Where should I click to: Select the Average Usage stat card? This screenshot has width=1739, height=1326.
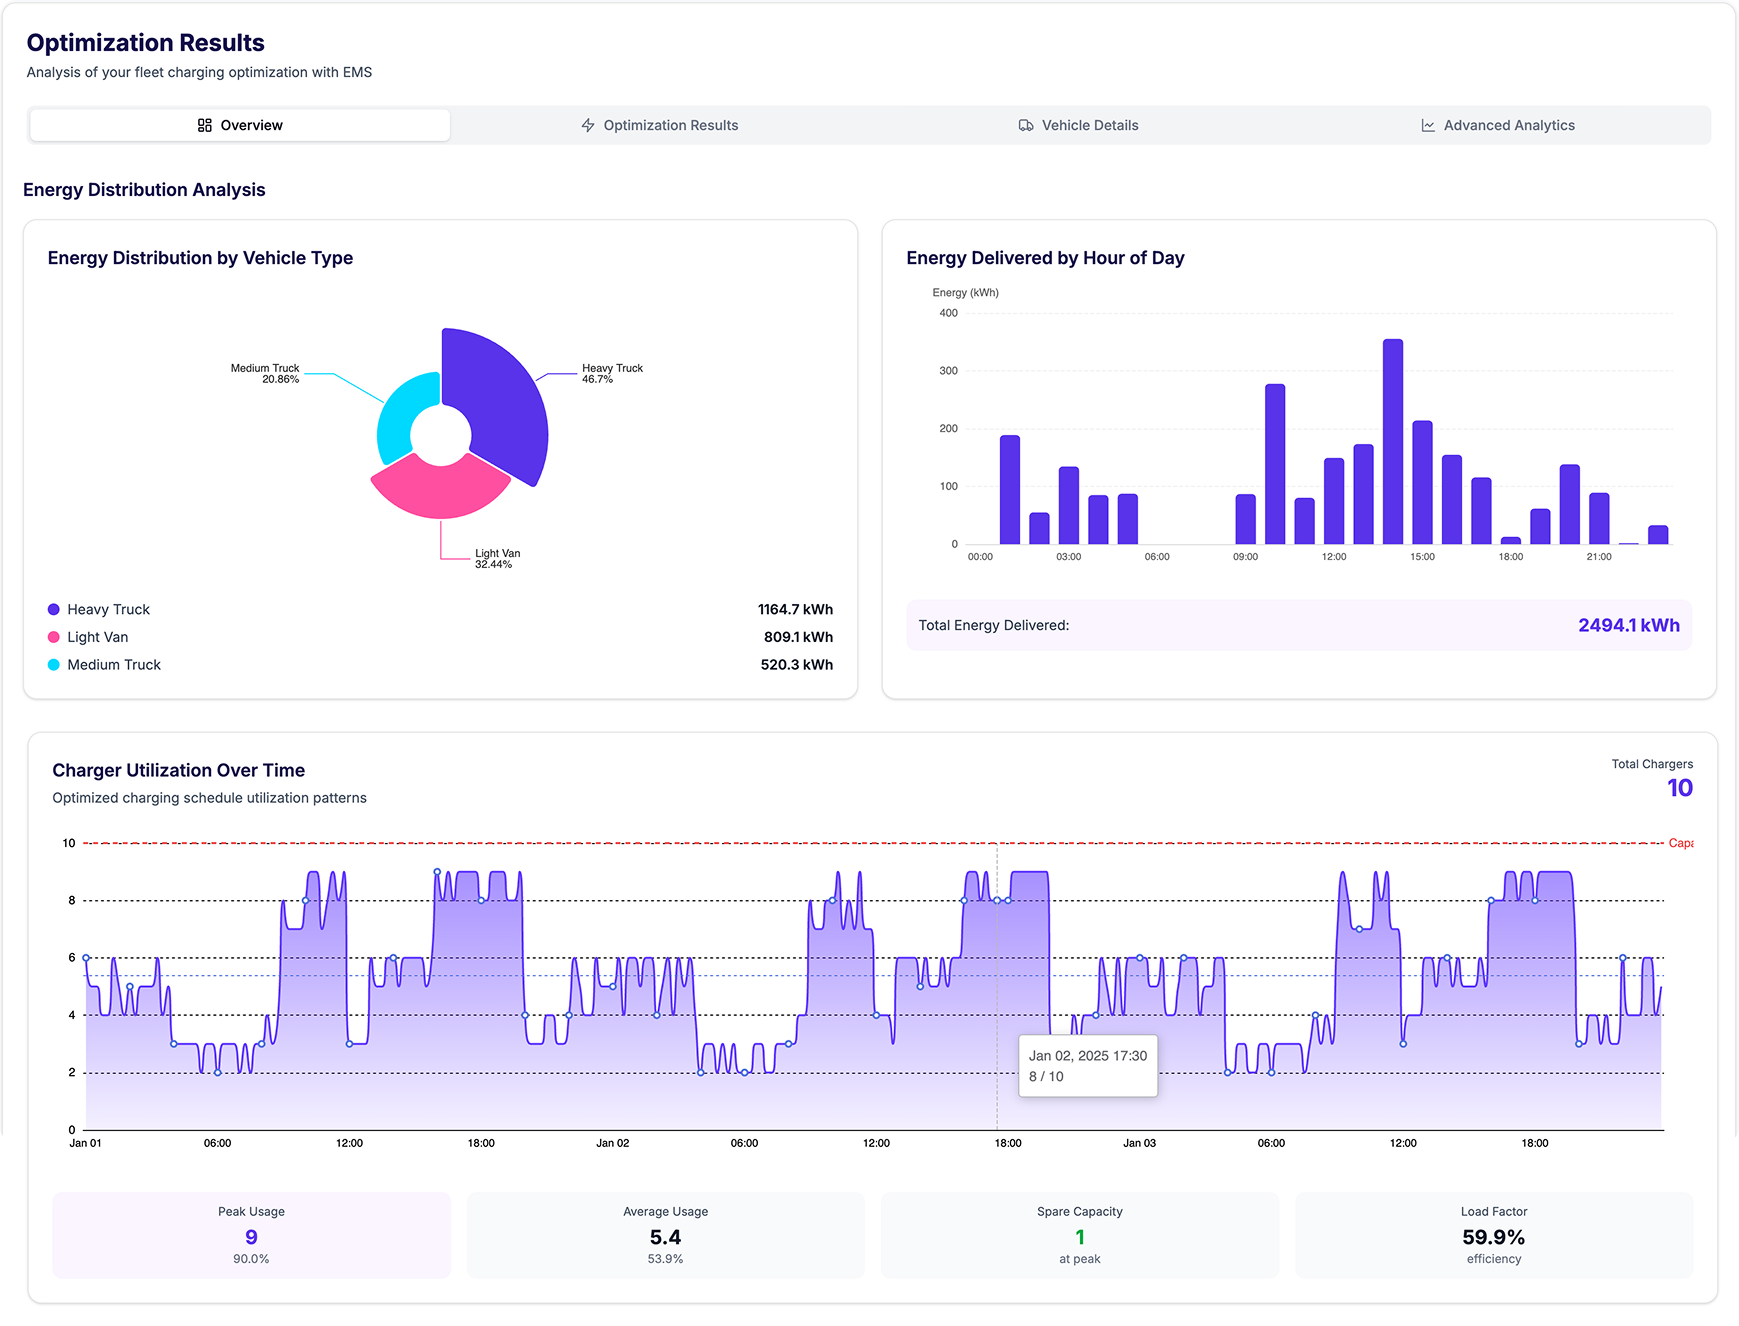pyautogui.click(x=665, y=1235)
